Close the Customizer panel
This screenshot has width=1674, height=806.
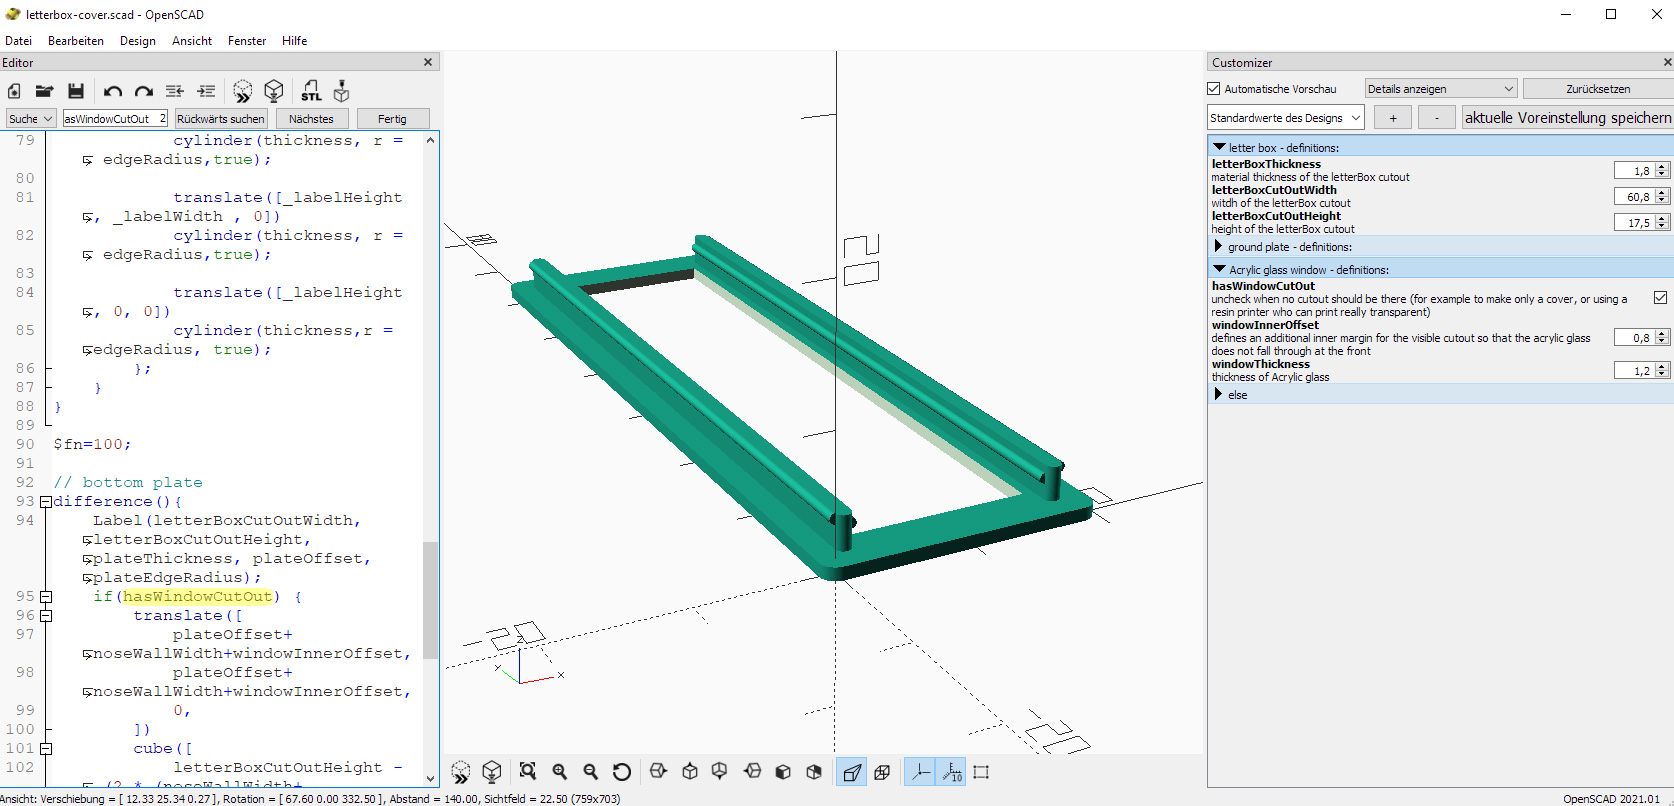tap(1667, 62)
